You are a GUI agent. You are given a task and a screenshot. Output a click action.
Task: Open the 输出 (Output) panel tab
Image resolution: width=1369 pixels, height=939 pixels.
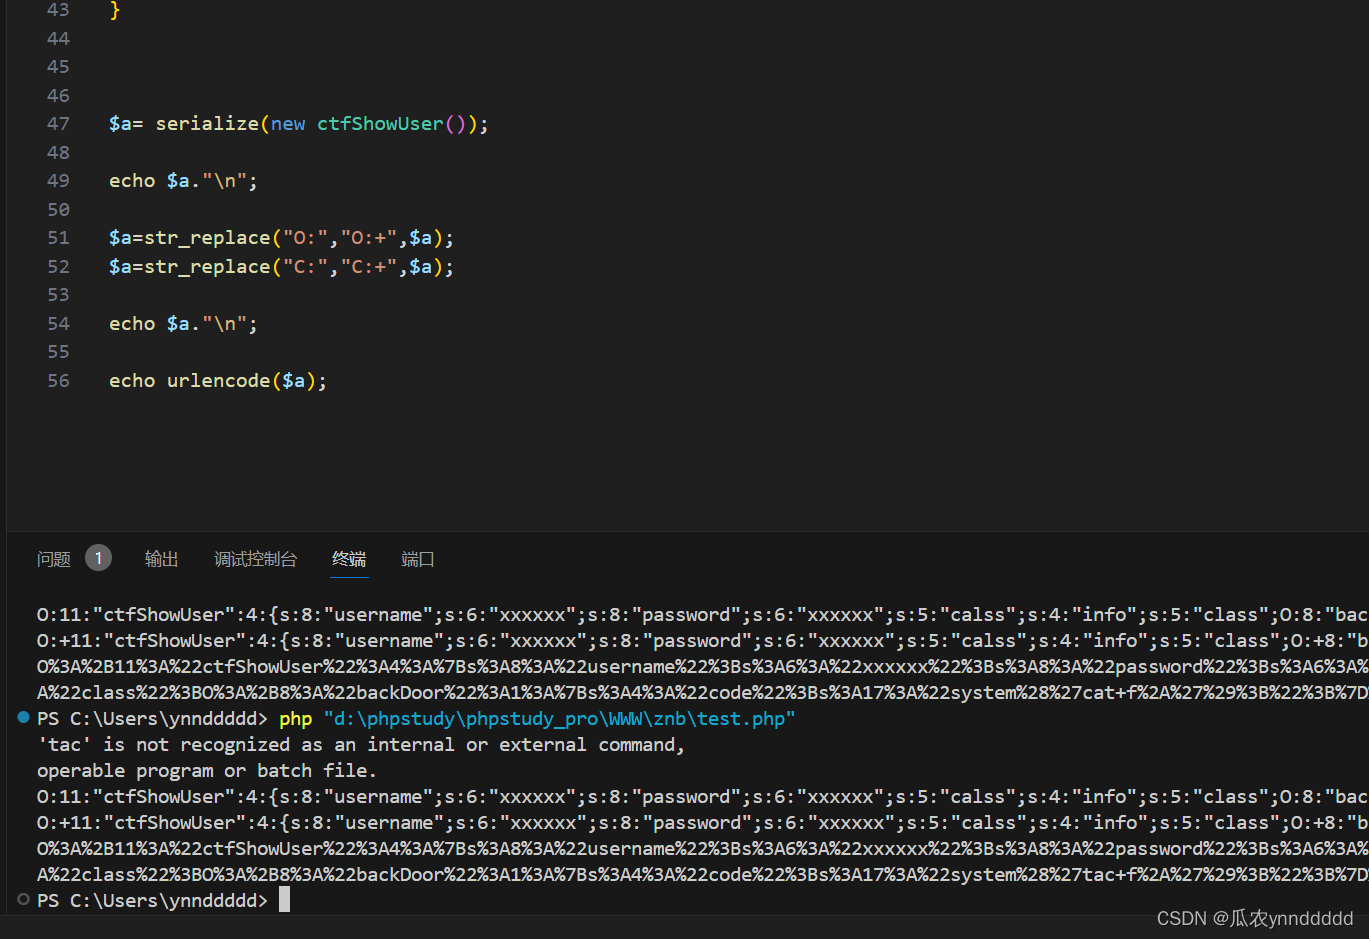tap(161, 559)
